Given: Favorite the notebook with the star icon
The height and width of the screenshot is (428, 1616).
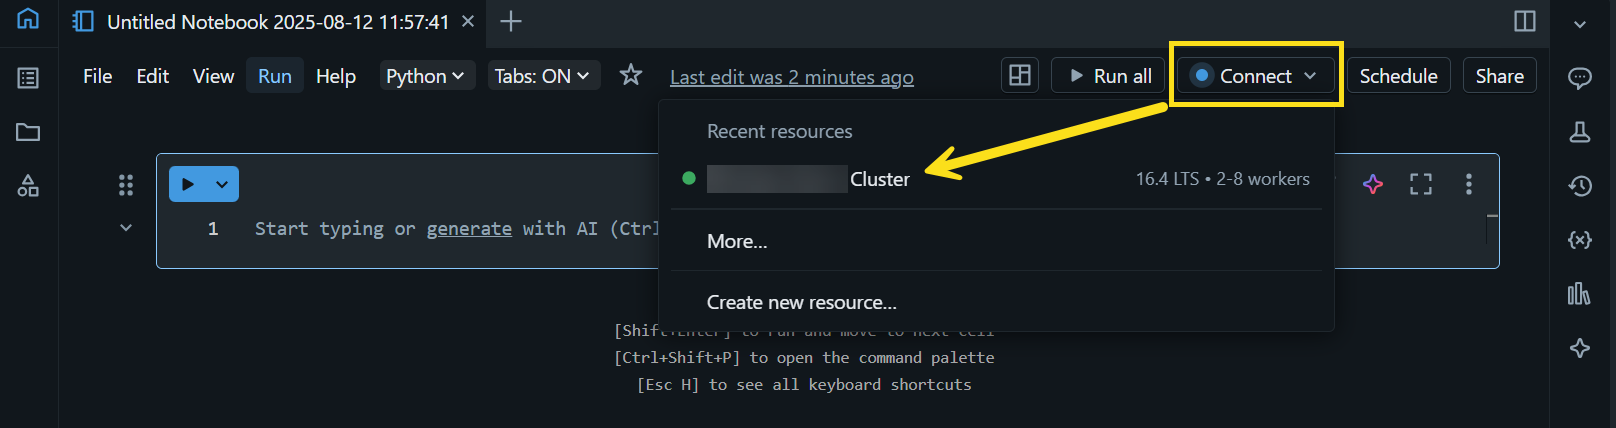Looking at the screenshot, I should pos(630,75).
